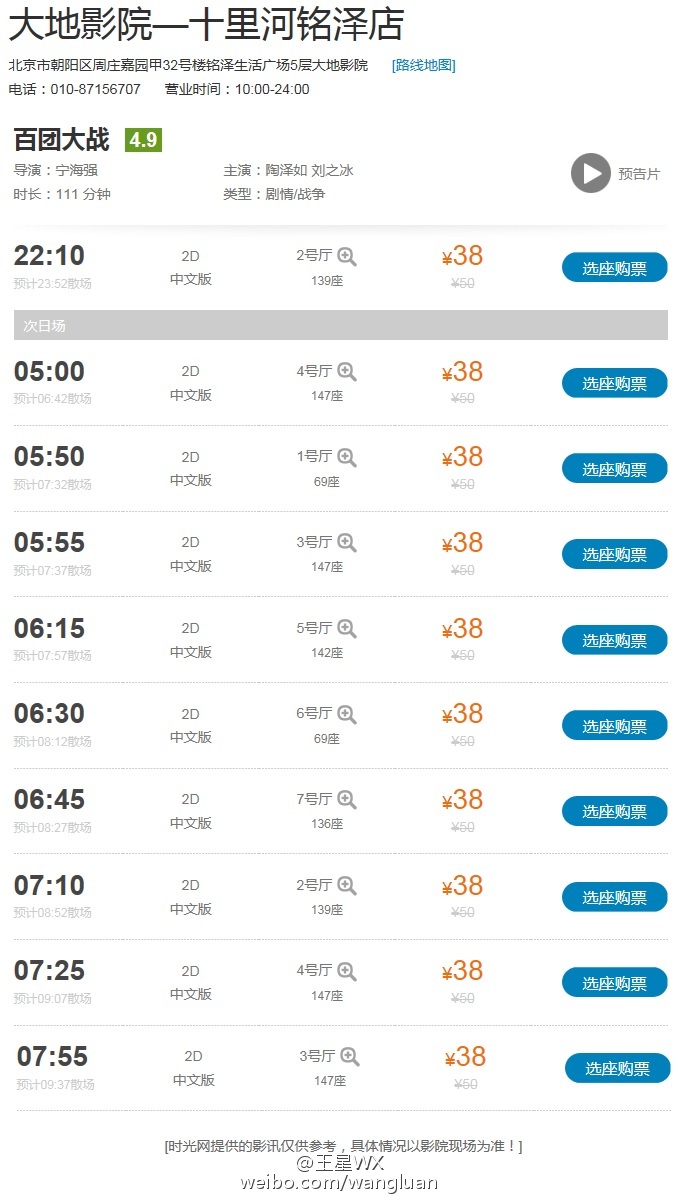Choose seats for the 07:10 showing

(614, 897)
